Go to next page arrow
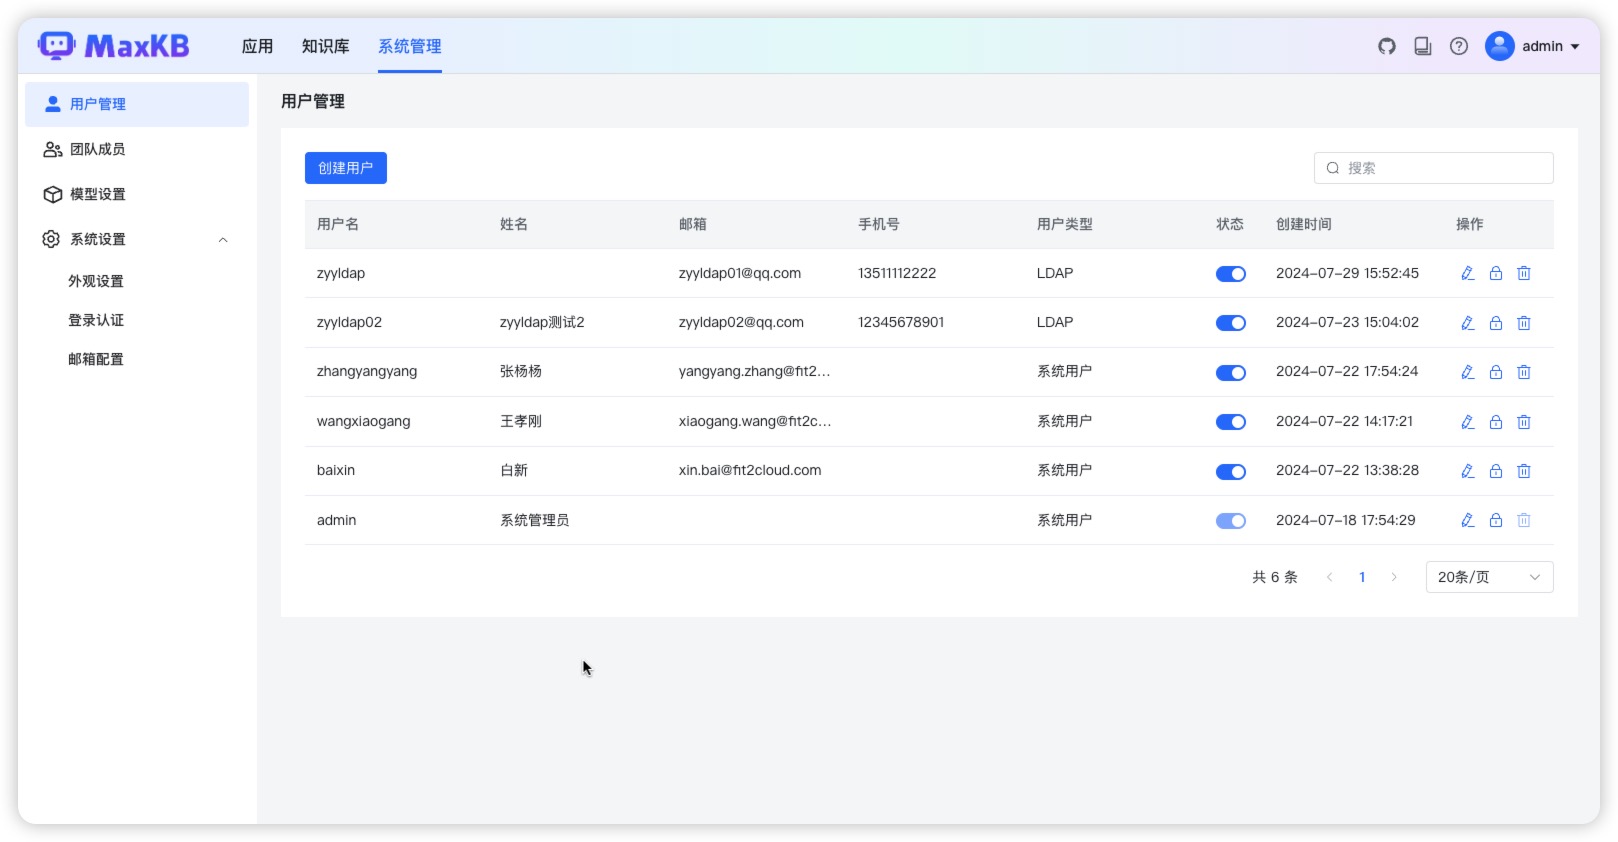This screenshot has width=1618, height=842. 1394,577
